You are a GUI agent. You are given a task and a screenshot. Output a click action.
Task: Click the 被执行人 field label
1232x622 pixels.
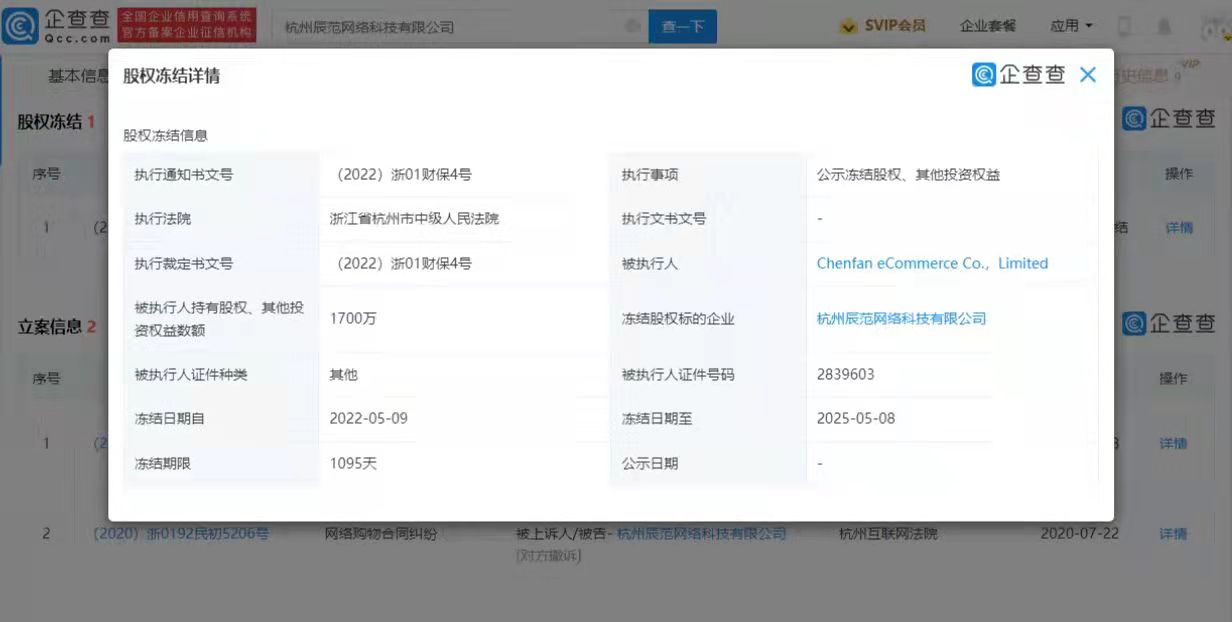pos(650,263)
